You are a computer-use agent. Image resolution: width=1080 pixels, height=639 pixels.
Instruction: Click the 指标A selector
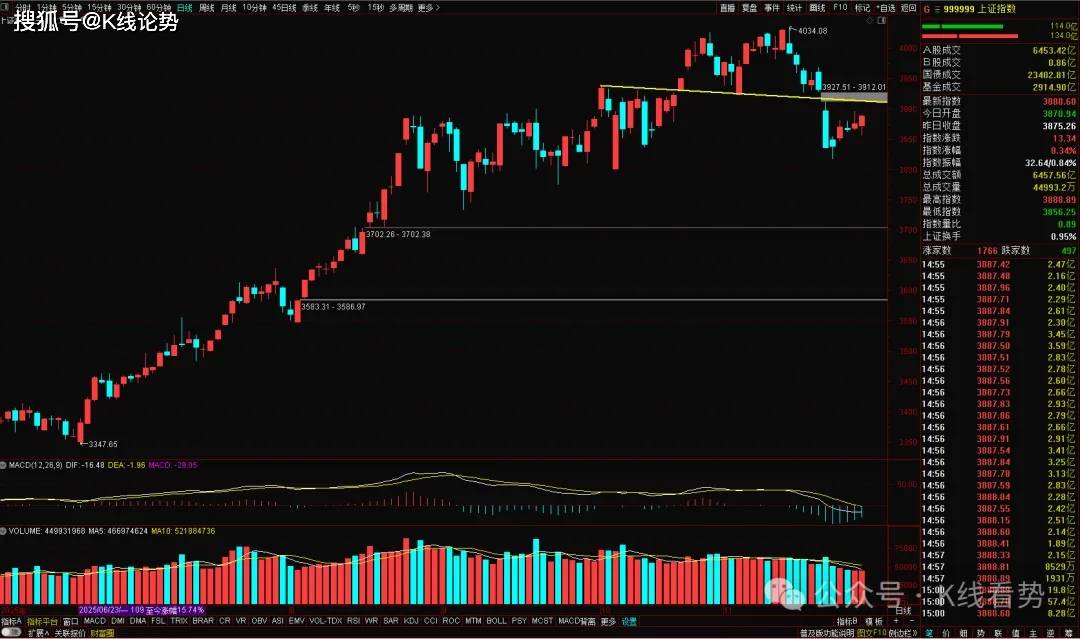[11, 621]
